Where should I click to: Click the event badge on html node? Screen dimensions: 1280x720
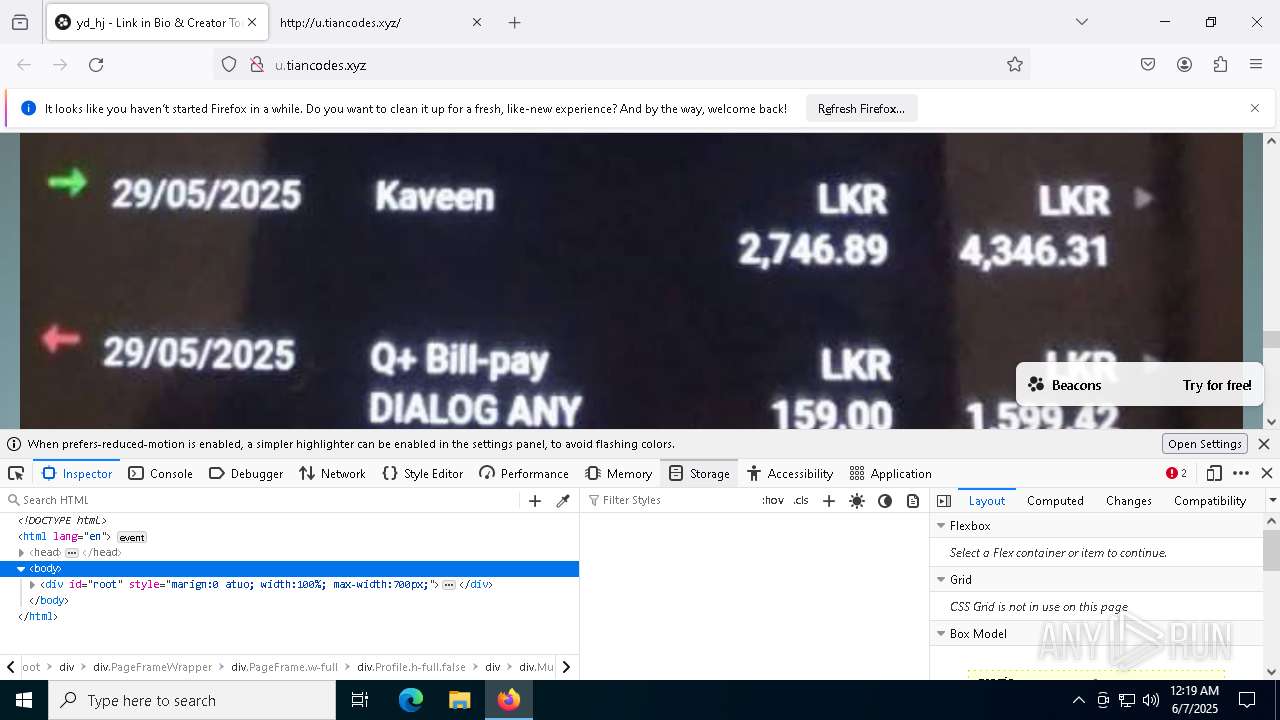tap(132, 537)
